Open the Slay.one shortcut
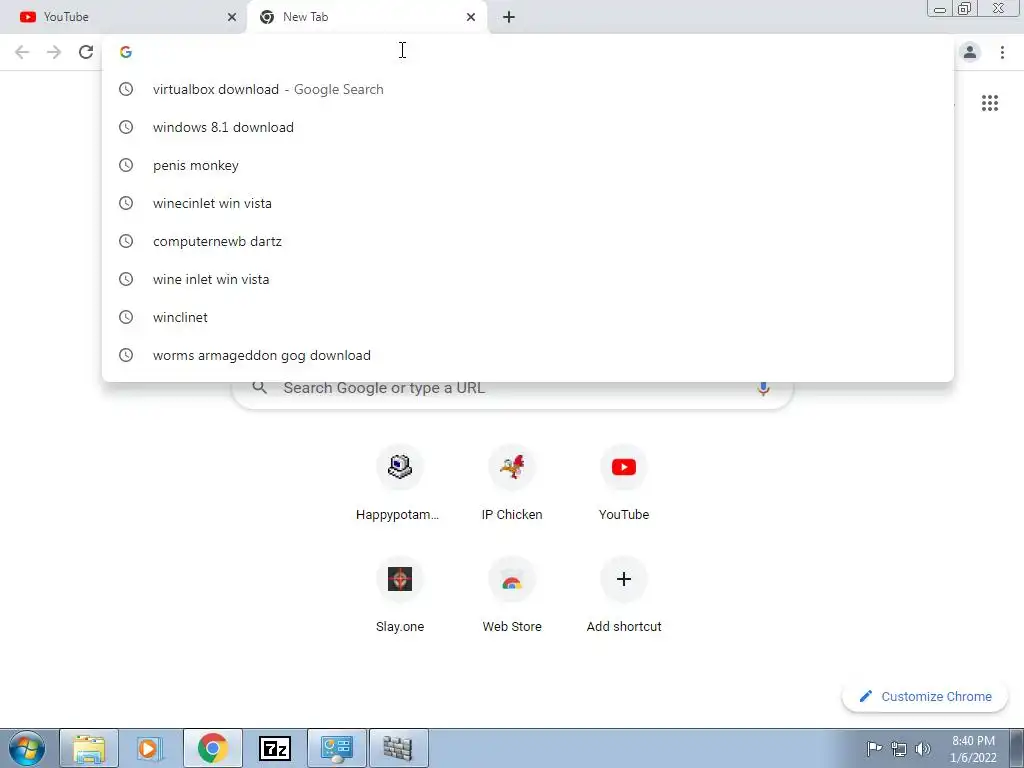Viewport: 1024px width, 768px height. tap(400, 596)
